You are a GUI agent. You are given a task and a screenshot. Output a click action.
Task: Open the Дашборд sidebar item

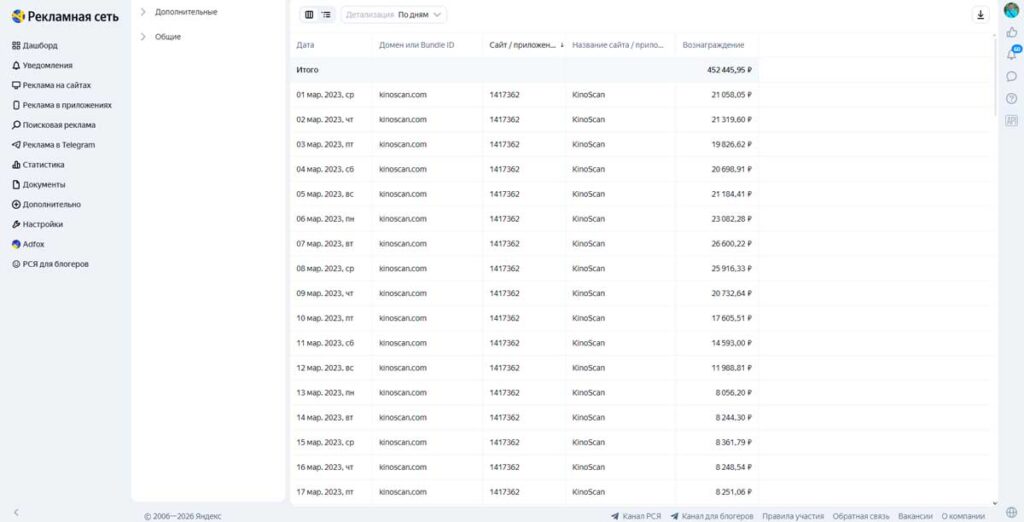[35, 46]
